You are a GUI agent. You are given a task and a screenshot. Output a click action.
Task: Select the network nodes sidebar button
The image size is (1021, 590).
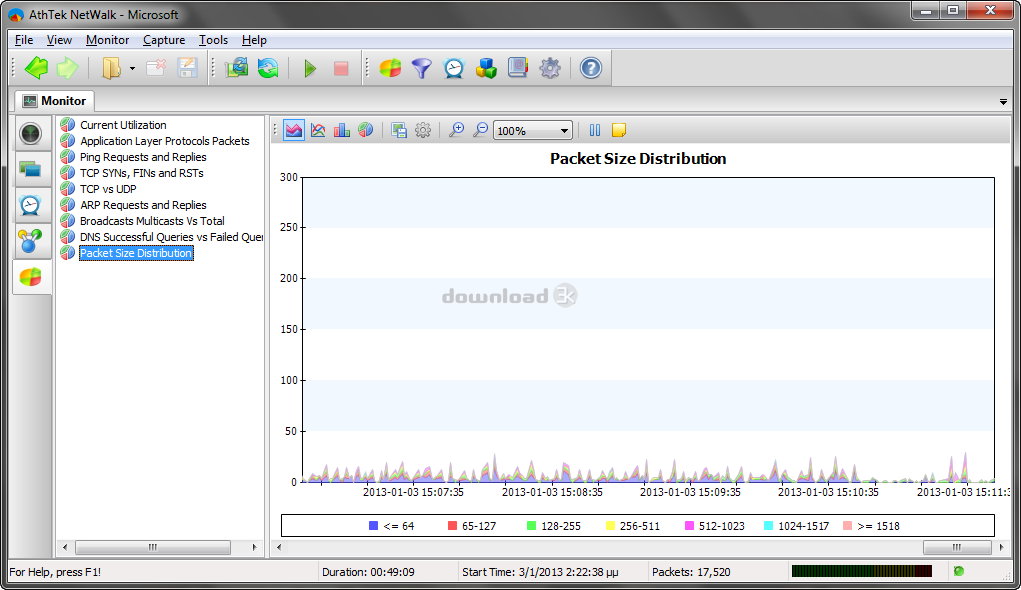(x=31, y=241)
